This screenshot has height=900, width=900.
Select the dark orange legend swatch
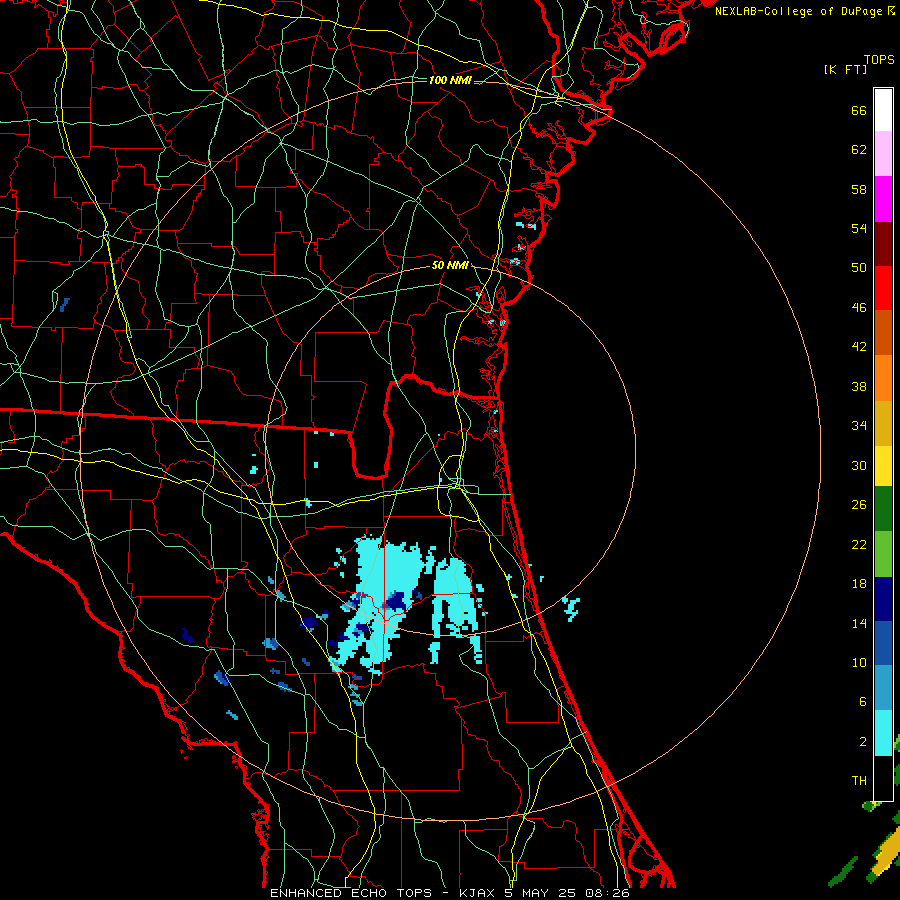pyautogui.click(x=883, y=332)
